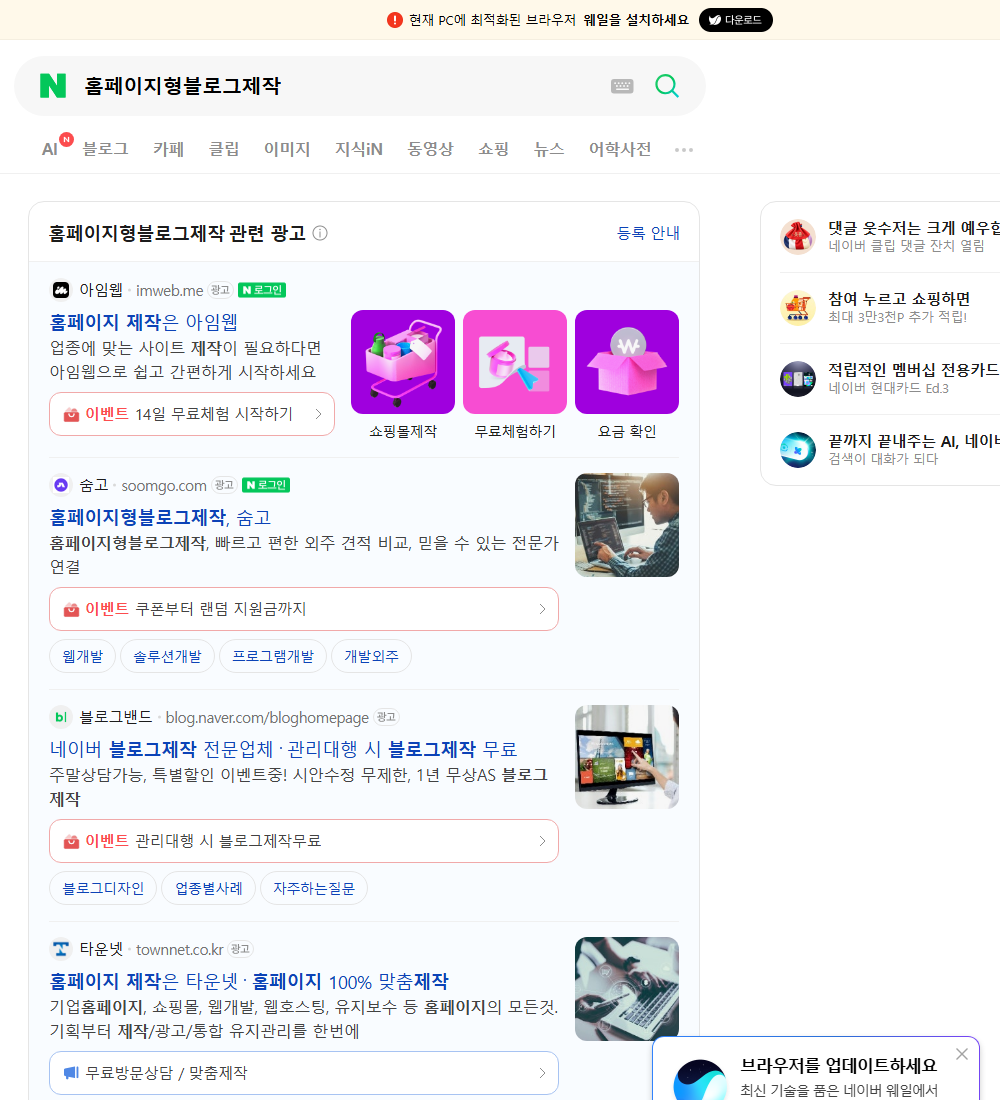Click the 다운로드 button for Whale browser
The width and height of the screenshot is (1000, 1100).
pos(735,20)
